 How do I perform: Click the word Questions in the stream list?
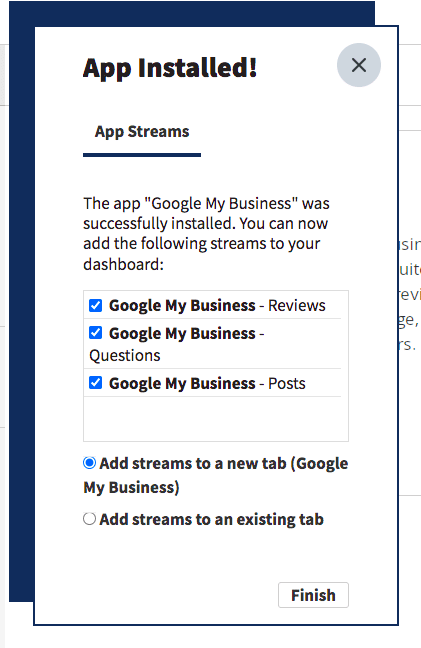coord(125,355)
